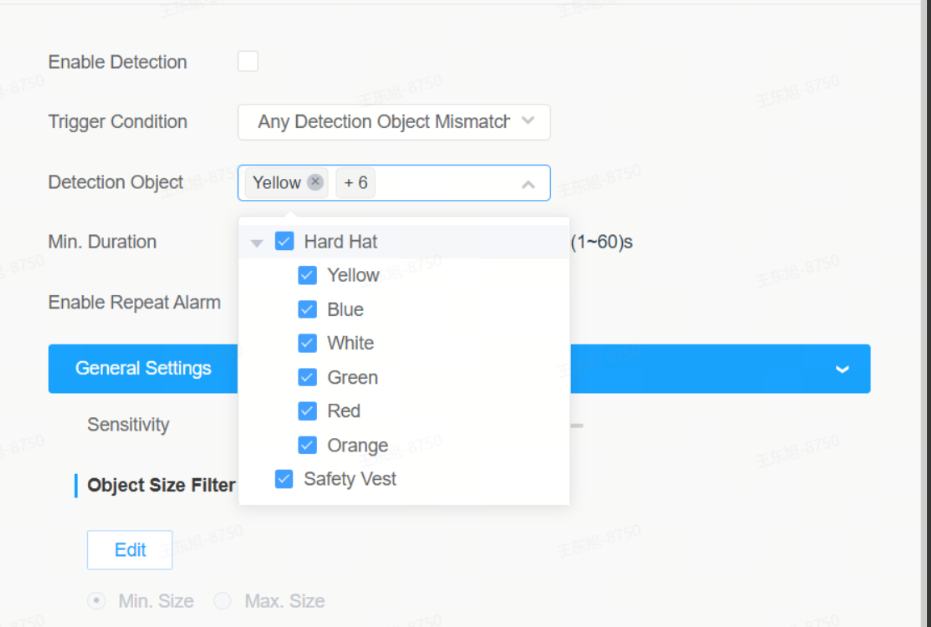Screen dimensions: 931x627
Task: Collapse the General Settings section chevron
Action: [842, 369]
